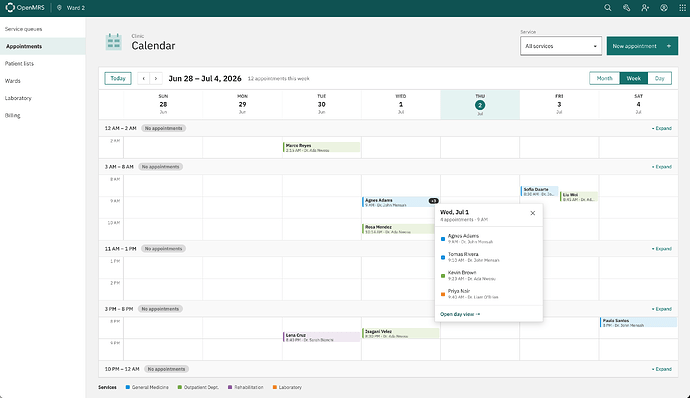Click the add patient icon
The width and height of the screenshot is (690, 398).
coord(645,8)
